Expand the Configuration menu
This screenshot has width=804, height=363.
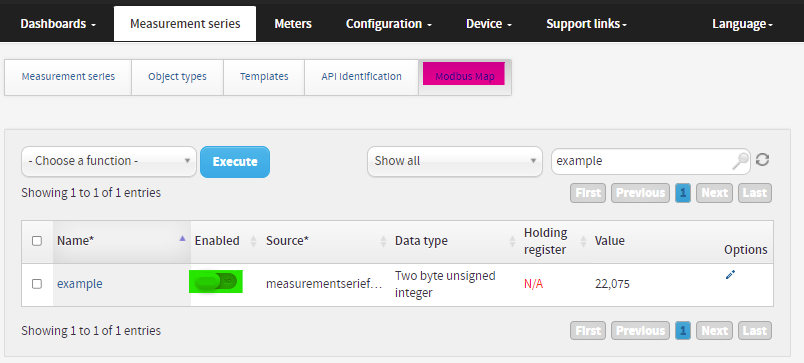click(x=389, y=24)
